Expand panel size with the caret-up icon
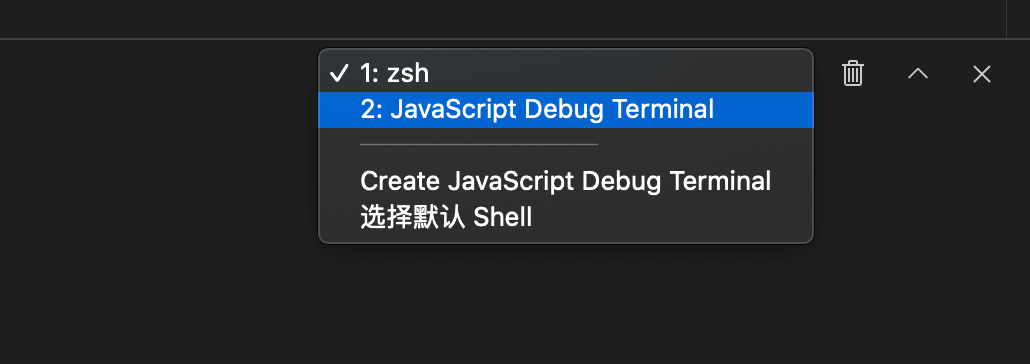 click(918, 73)
